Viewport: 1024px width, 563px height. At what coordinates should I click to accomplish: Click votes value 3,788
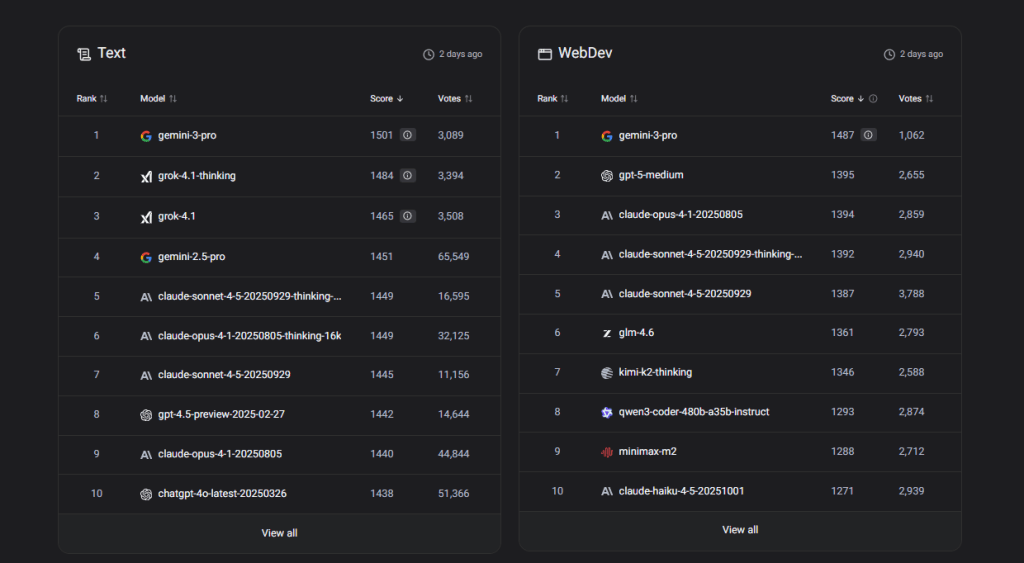[x=911, y=294]
